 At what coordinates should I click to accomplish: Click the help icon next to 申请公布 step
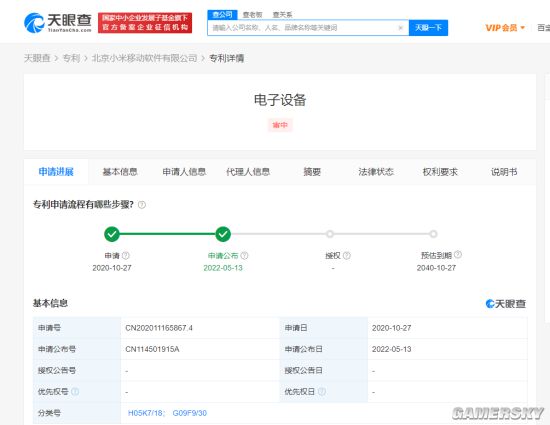(244, 256)
